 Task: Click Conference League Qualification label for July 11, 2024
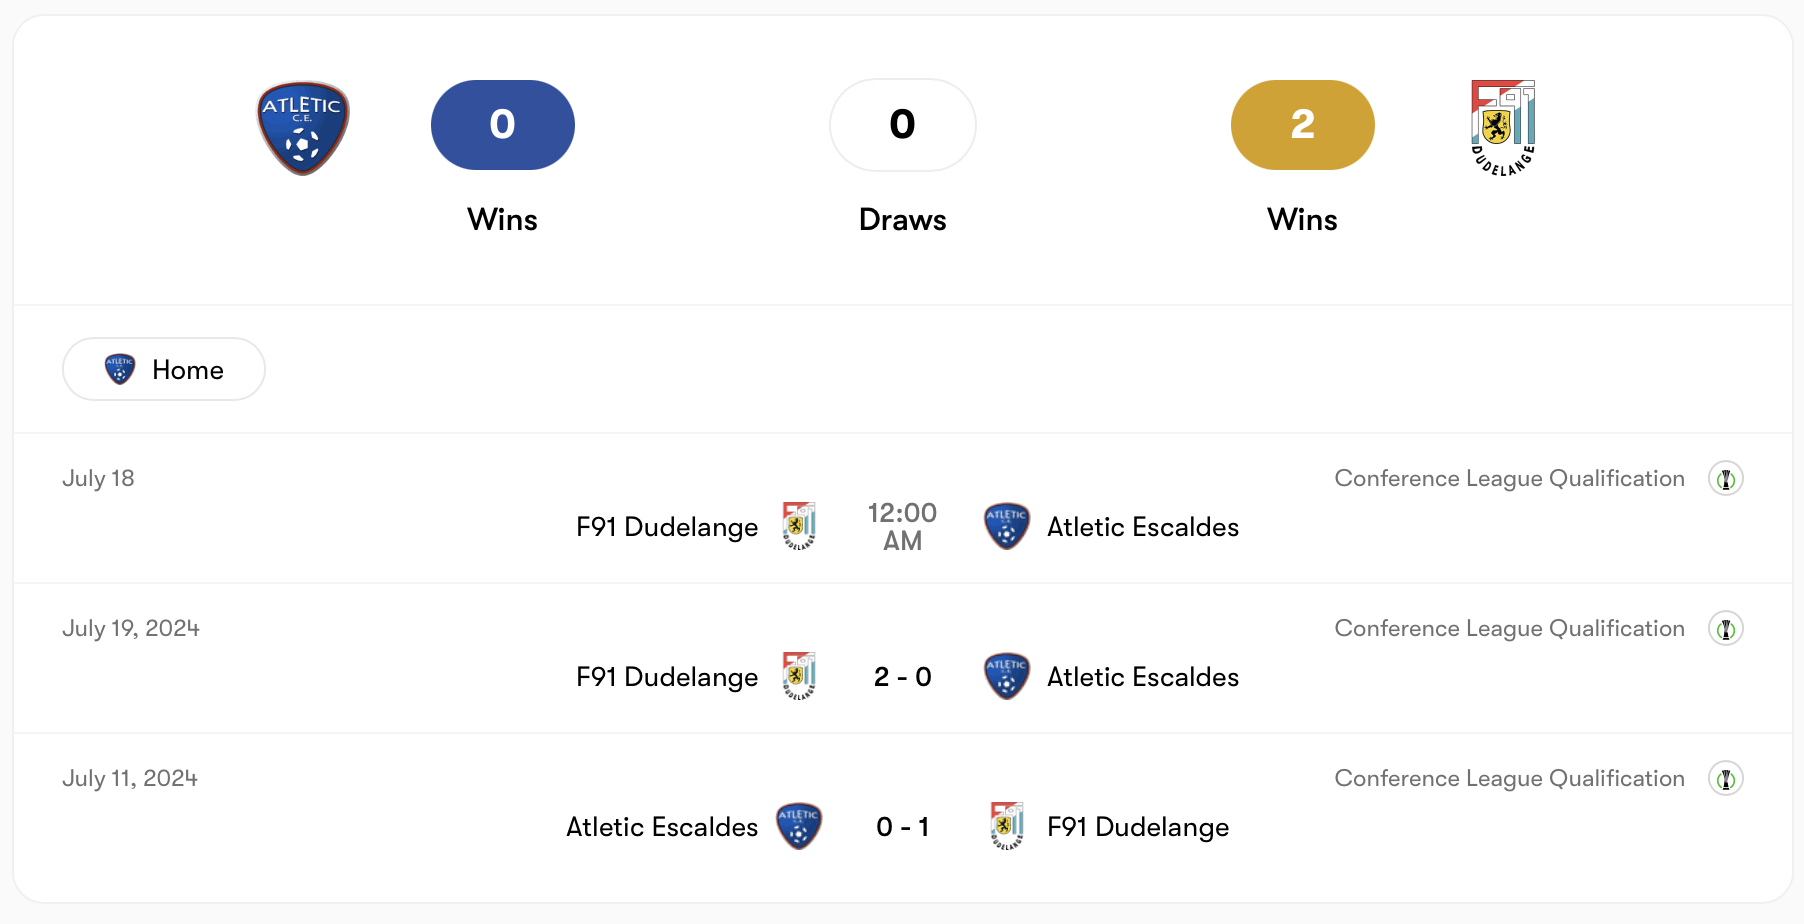point(1510,779)
